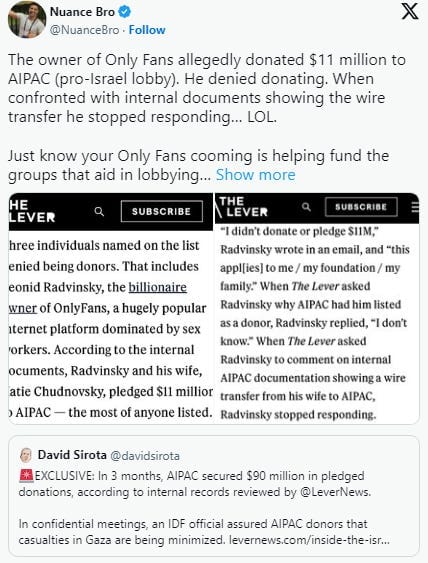428x563 pixels.
Task: Open the @davidsirota handle
Action: coord(145,456)
